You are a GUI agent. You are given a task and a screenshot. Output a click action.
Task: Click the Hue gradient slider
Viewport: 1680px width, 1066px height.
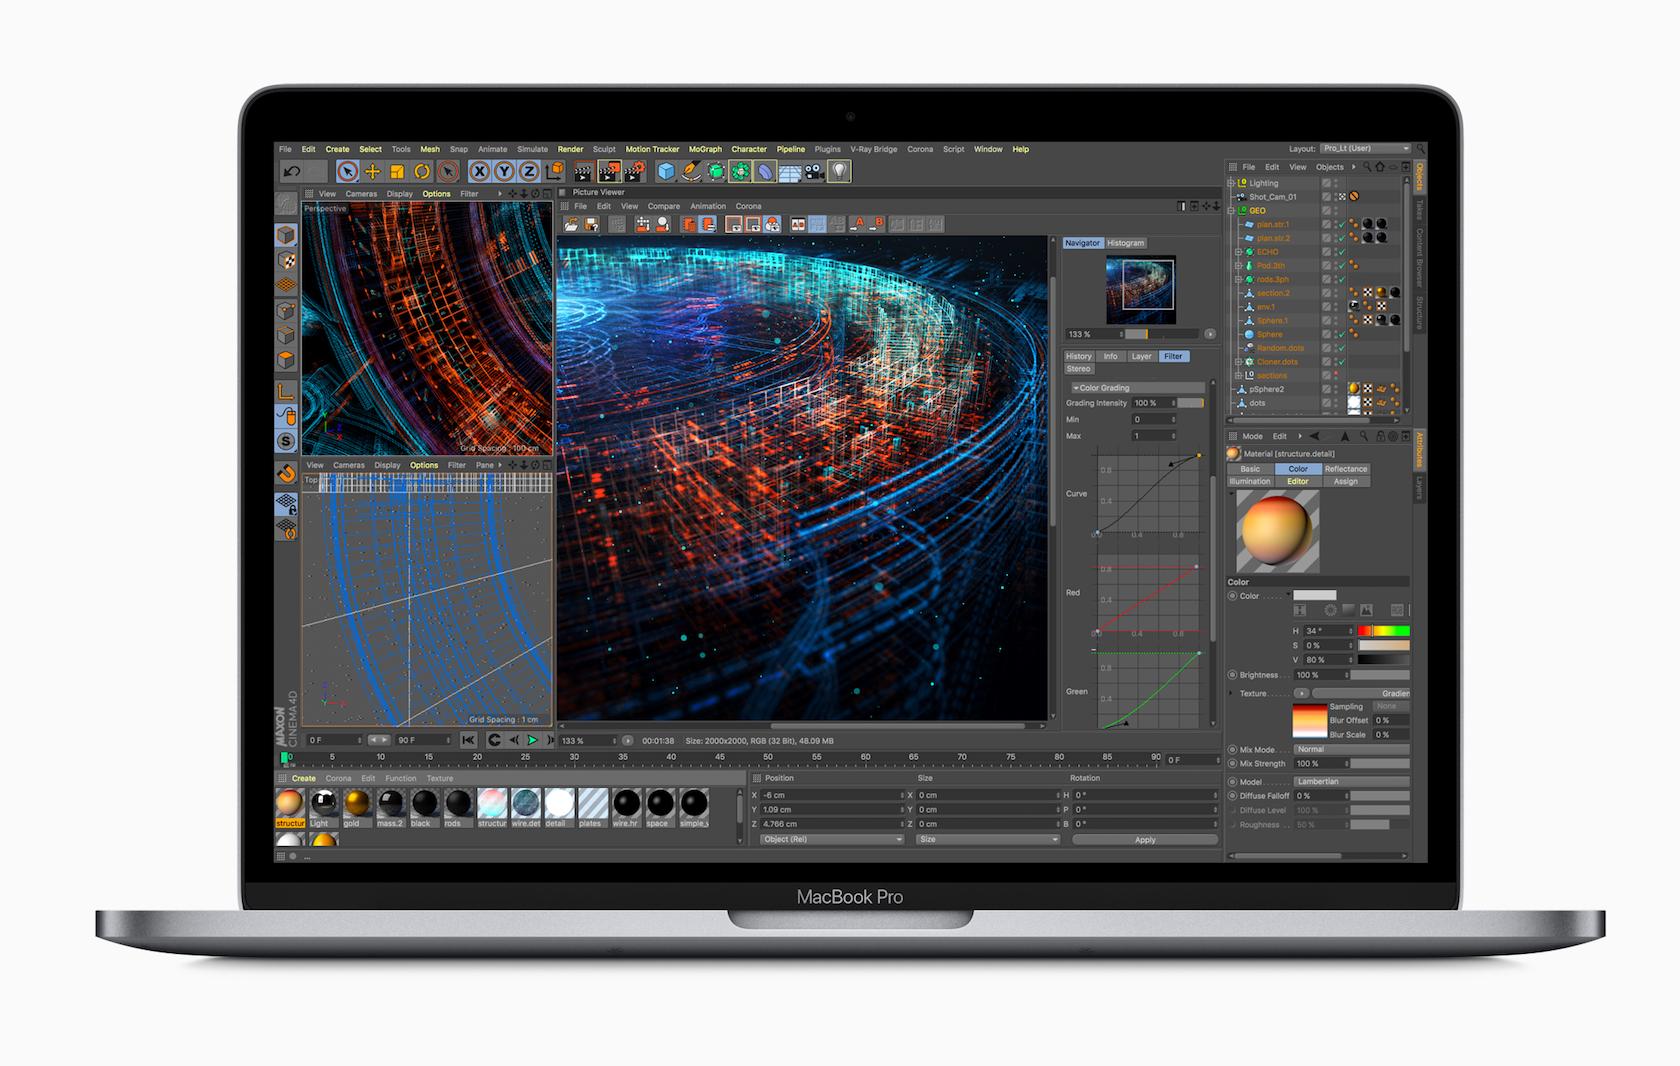[x=1384, y=631]
